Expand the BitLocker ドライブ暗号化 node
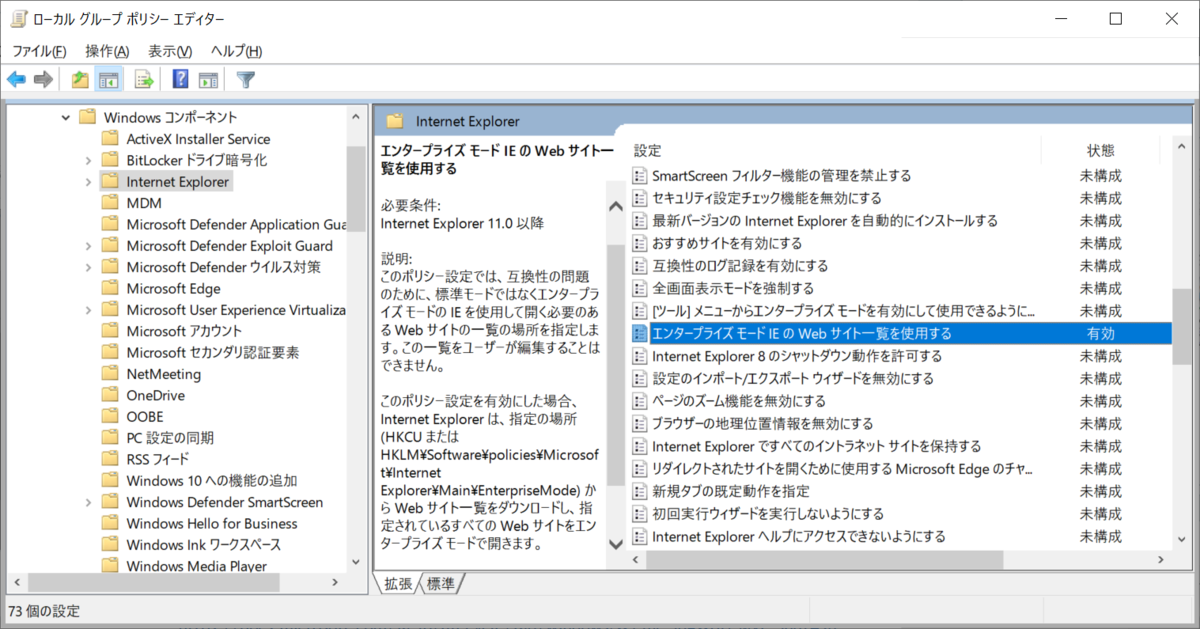The height and width of the screenshot is (629, 1200). (x=88, y=160)
